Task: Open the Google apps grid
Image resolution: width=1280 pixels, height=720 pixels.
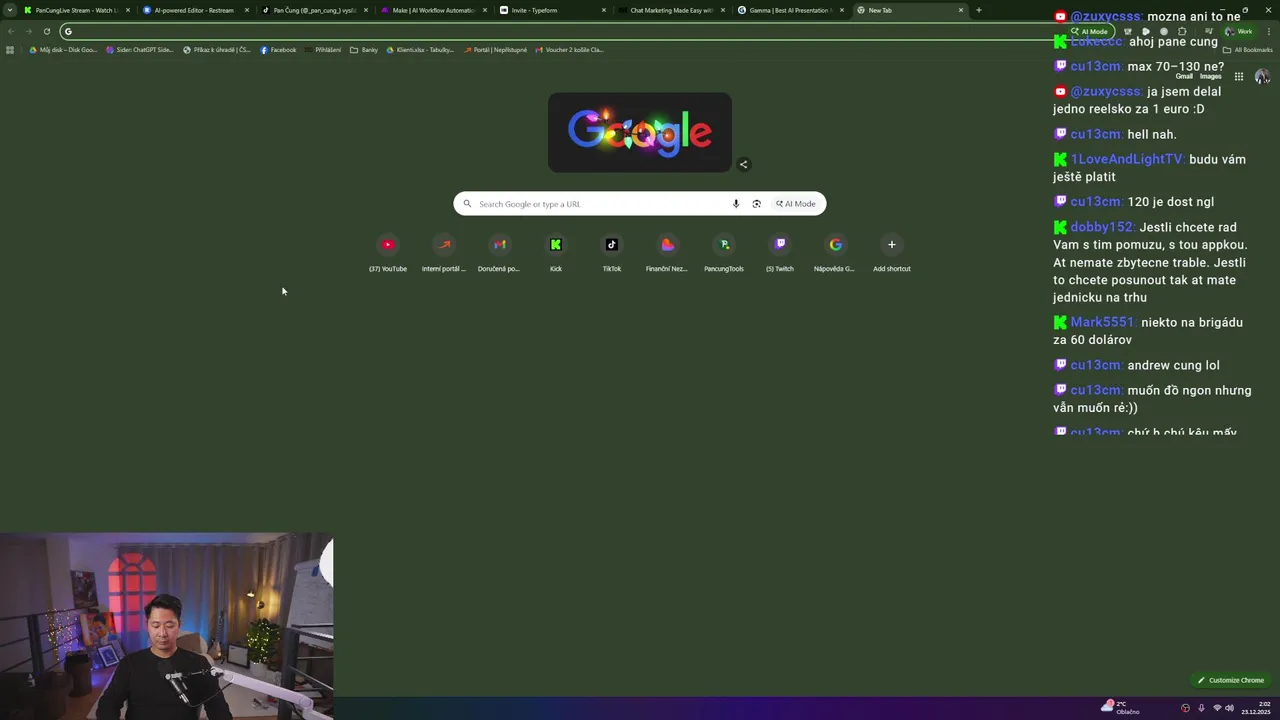Action: (x=1239, y=76)
